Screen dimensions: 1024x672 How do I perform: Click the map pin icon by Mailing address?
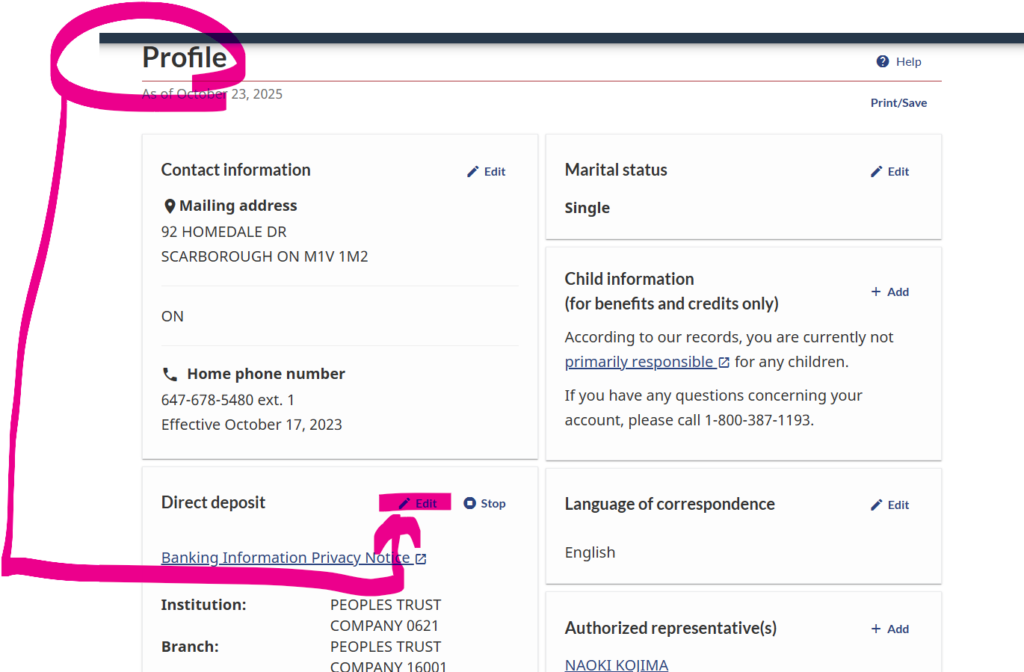coord(169,206)
